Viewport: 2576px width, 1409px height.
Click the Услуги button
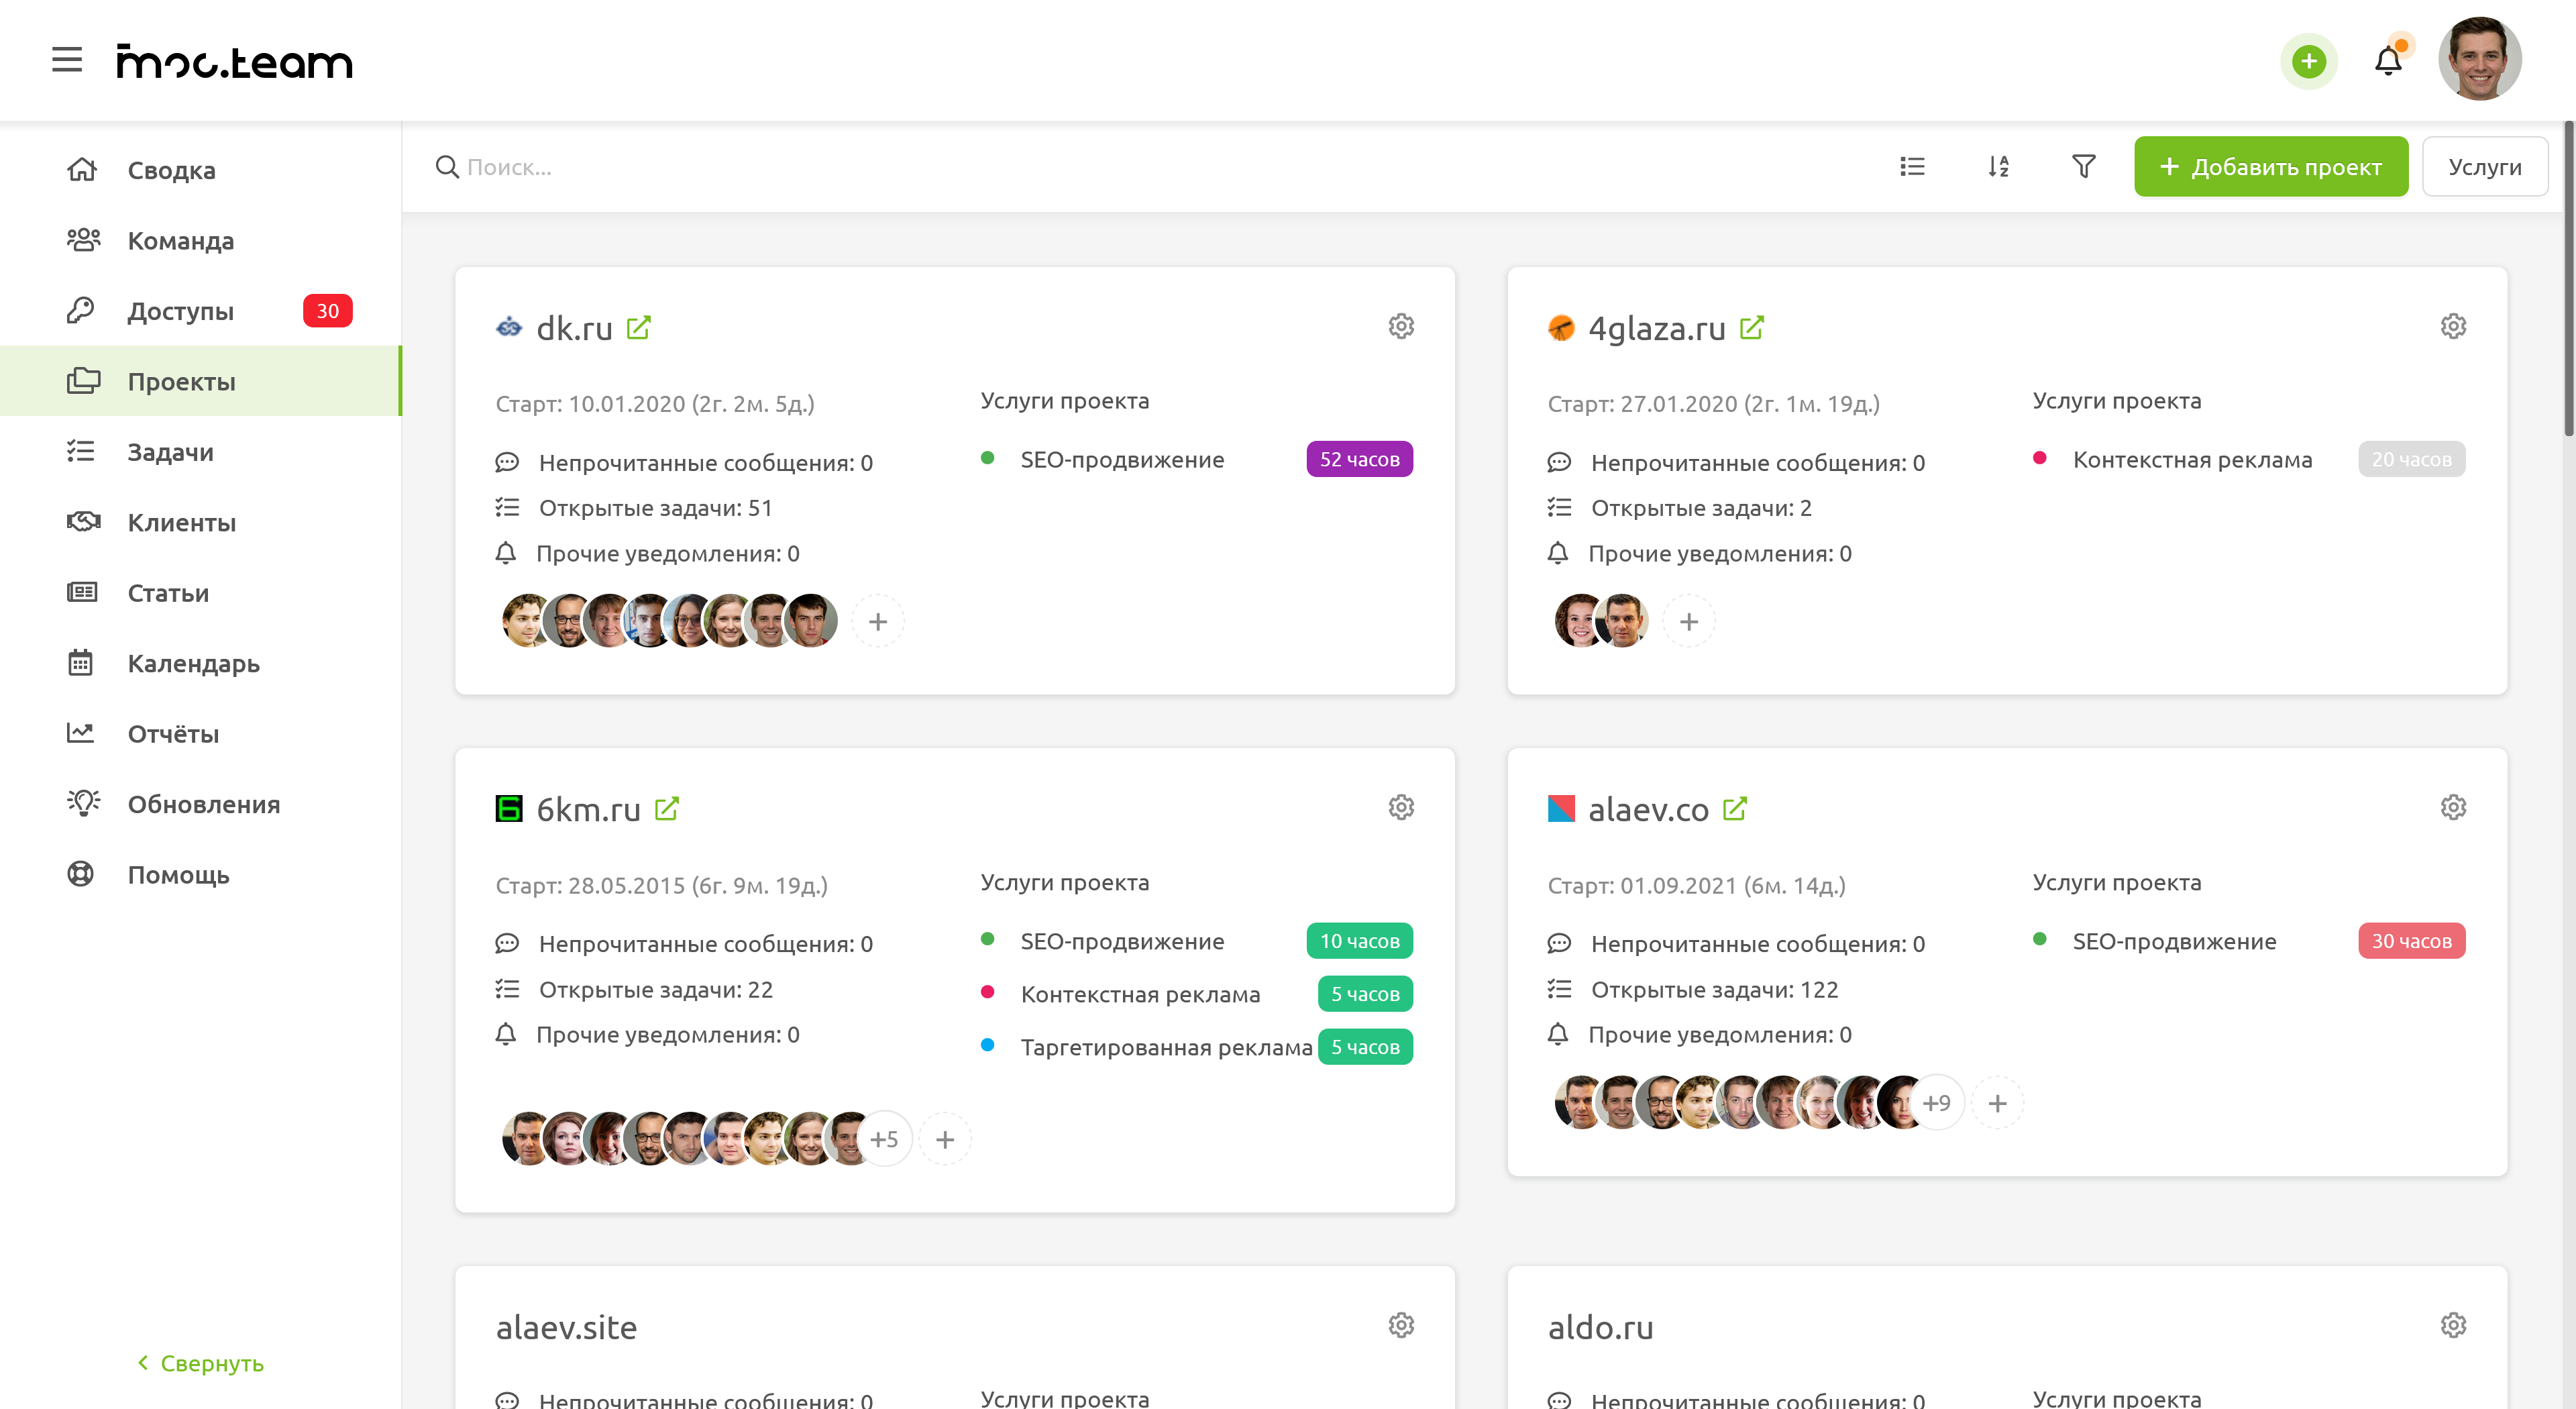2484,167
